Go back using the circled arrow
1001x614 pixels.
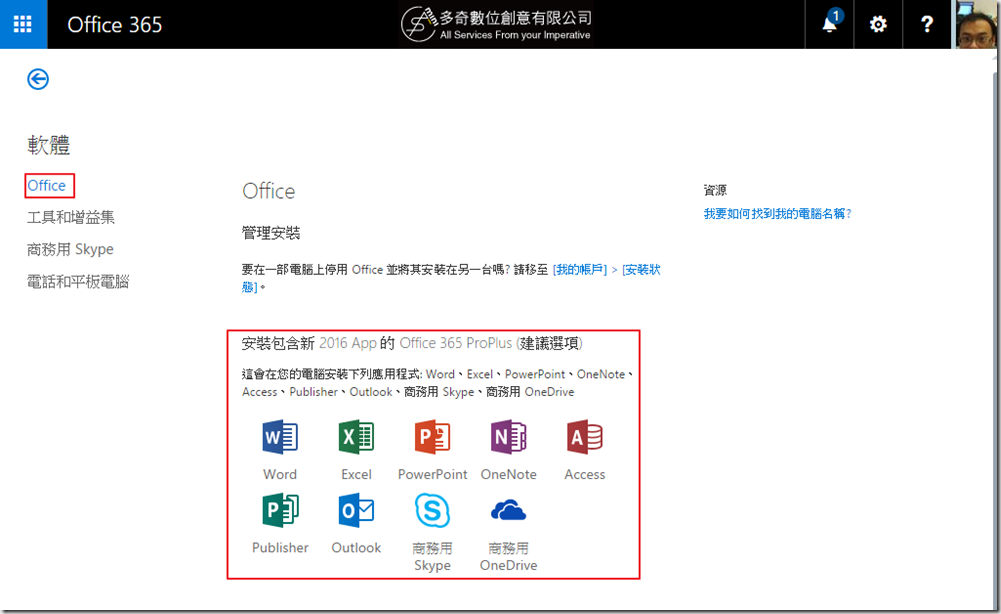tap(38, 79)
